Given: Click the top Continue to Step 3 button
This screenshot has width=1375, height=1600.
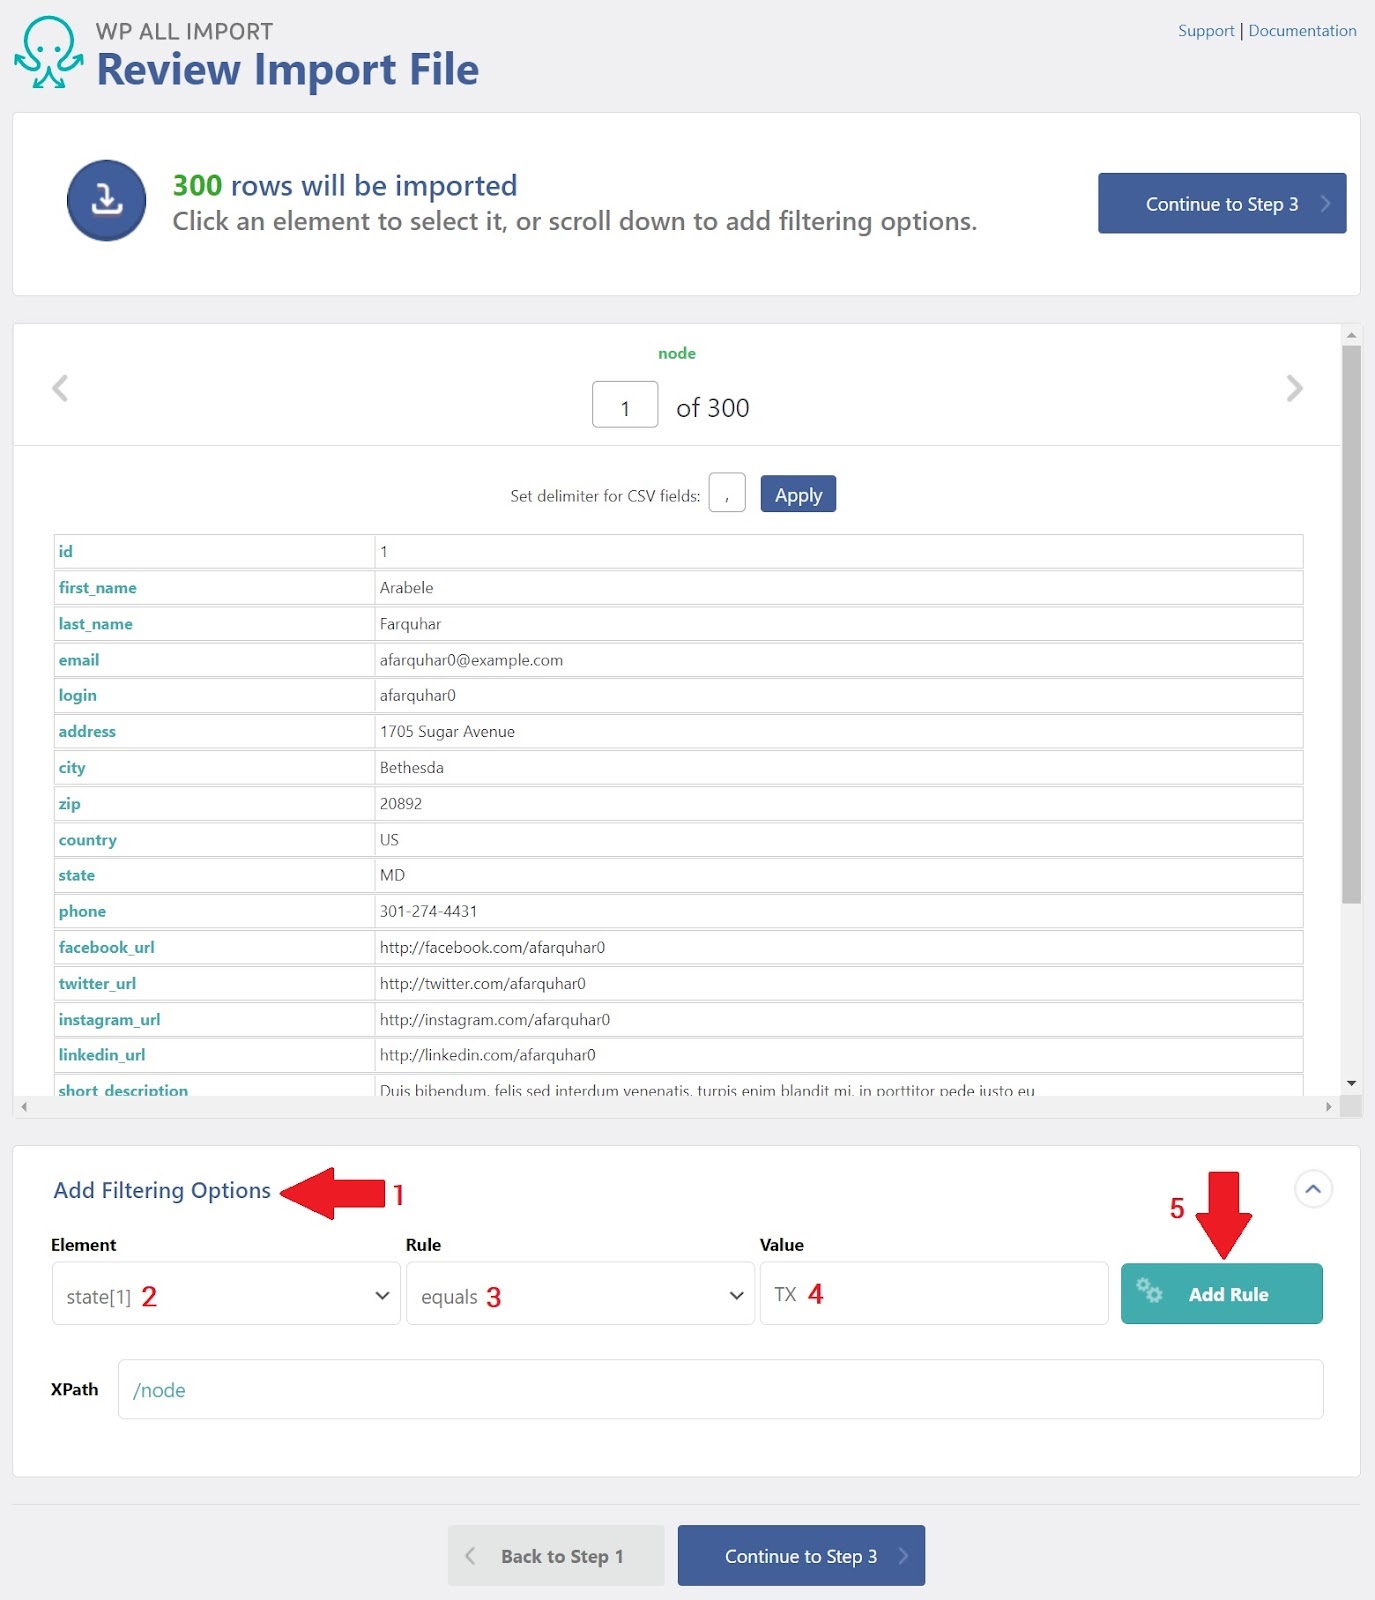Looking at the screenshot, I should point(1222,203).
